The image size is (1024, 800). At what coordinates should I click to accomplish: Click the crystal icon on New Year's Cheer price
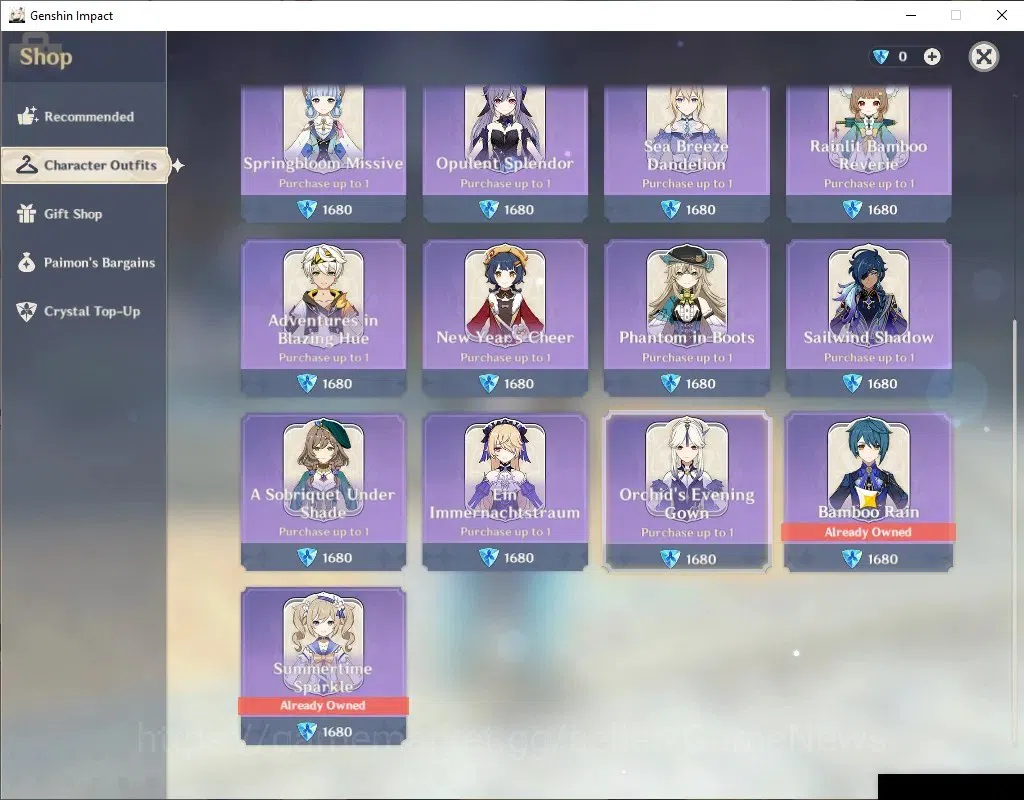coord(488,383)
